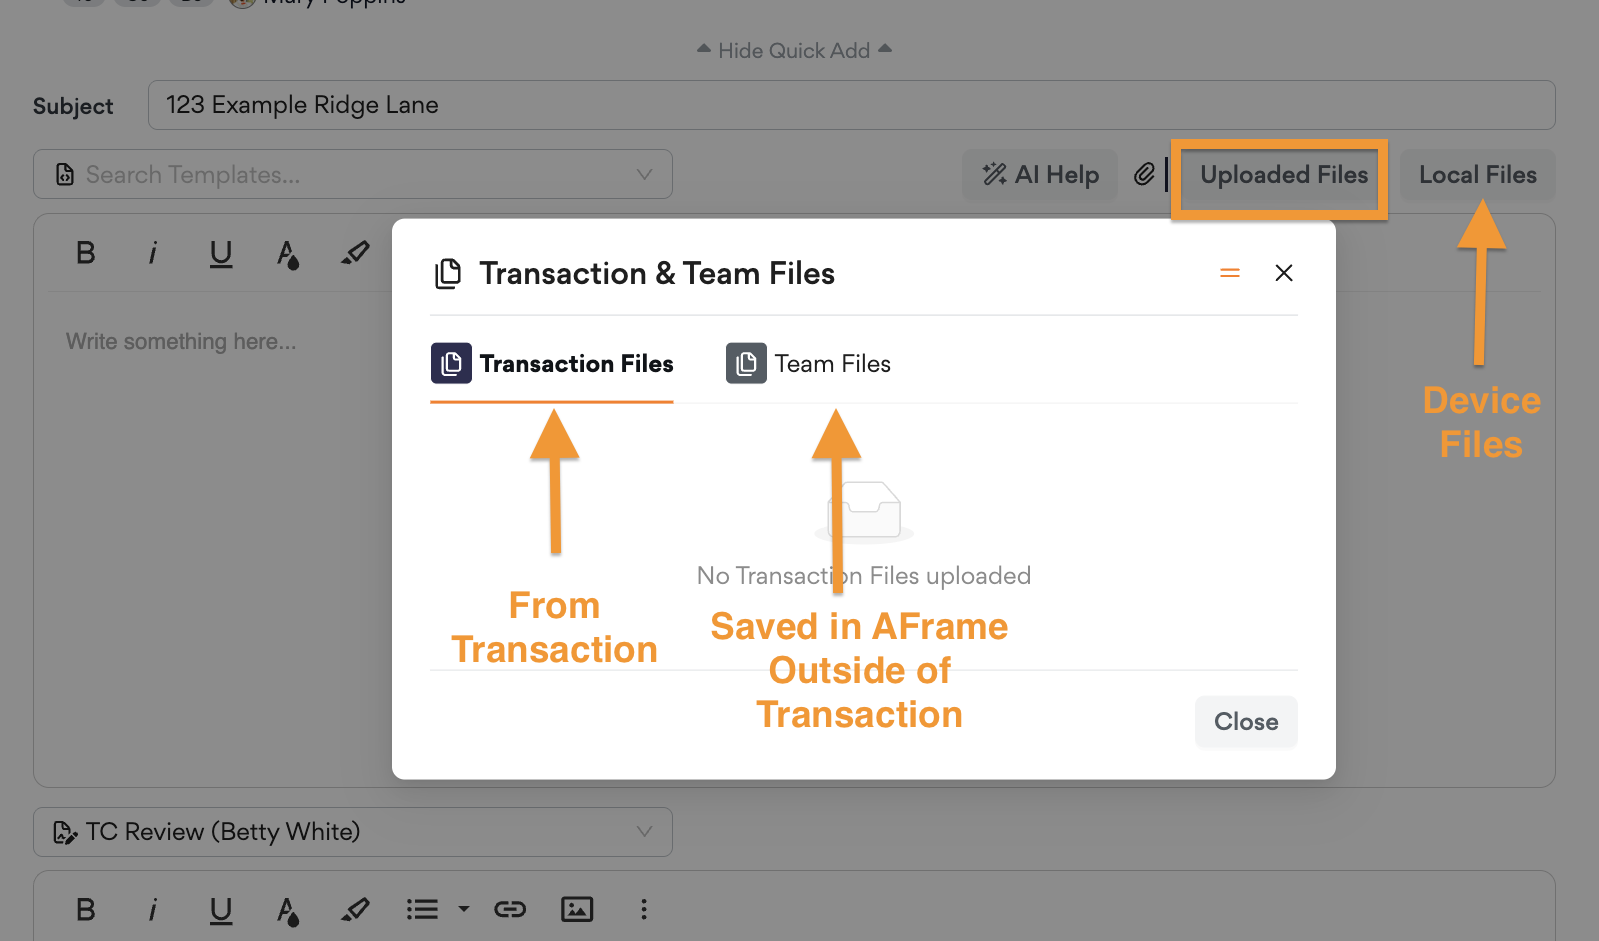Click the 'Write something here...' editor area

coord(181,342)
